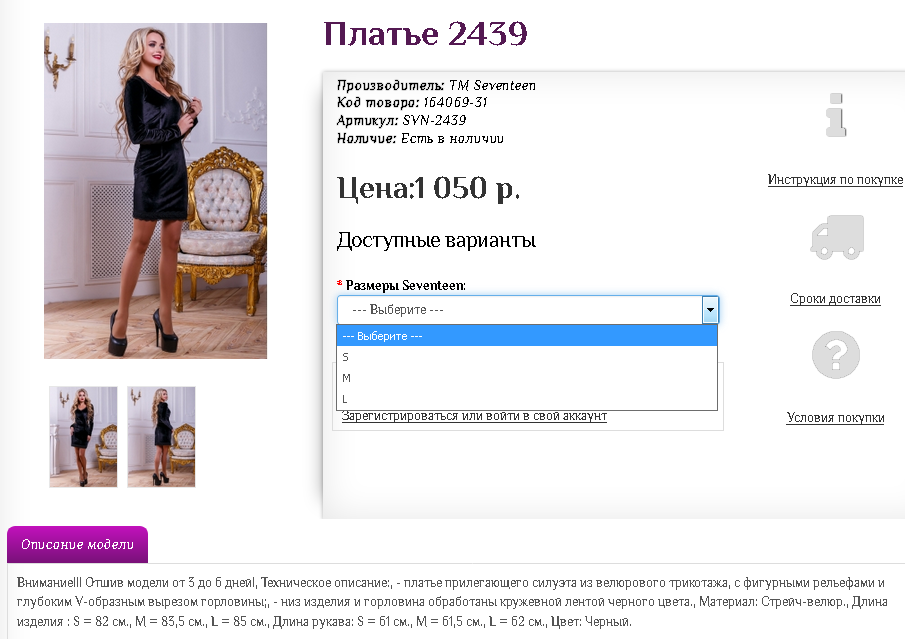Viewport: 905px width, 639px height.
Task: Click the Цена 1 050 р. price text
Action: [x=428, y=188]
